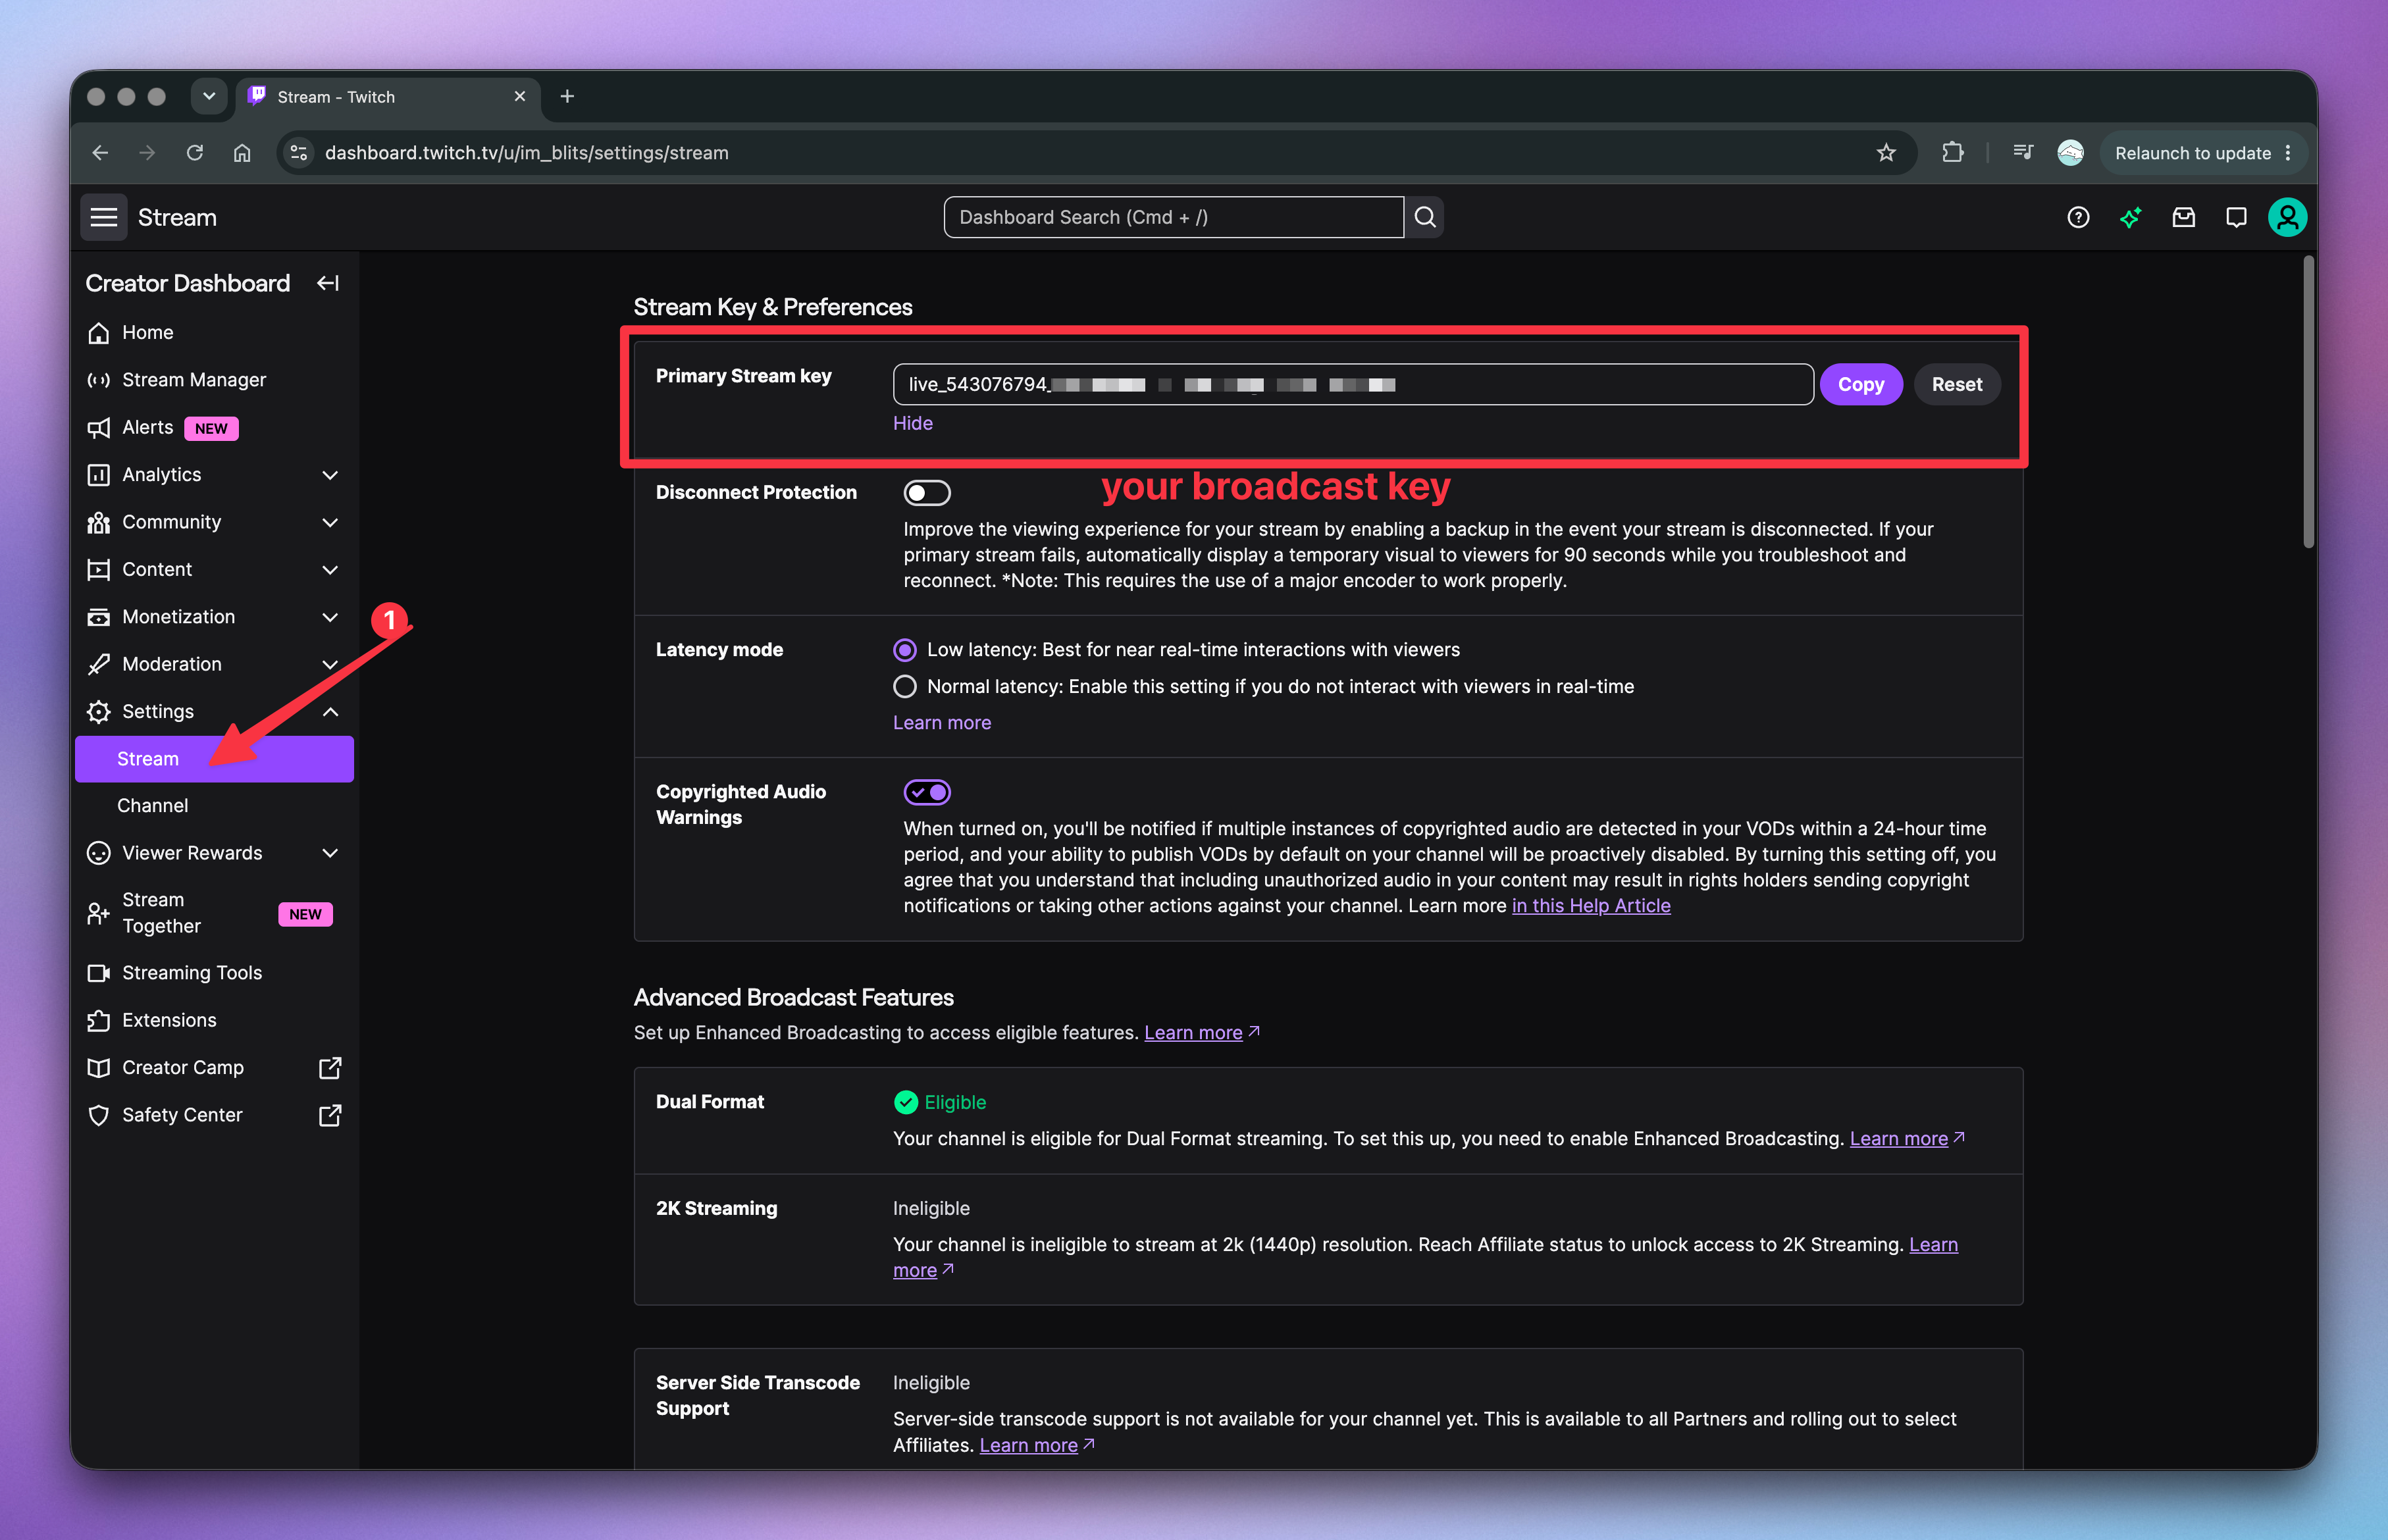Collapse the Creator Dashboard sidebar arrow
Screen dimensions: 2388x1540
coord(328,283)
